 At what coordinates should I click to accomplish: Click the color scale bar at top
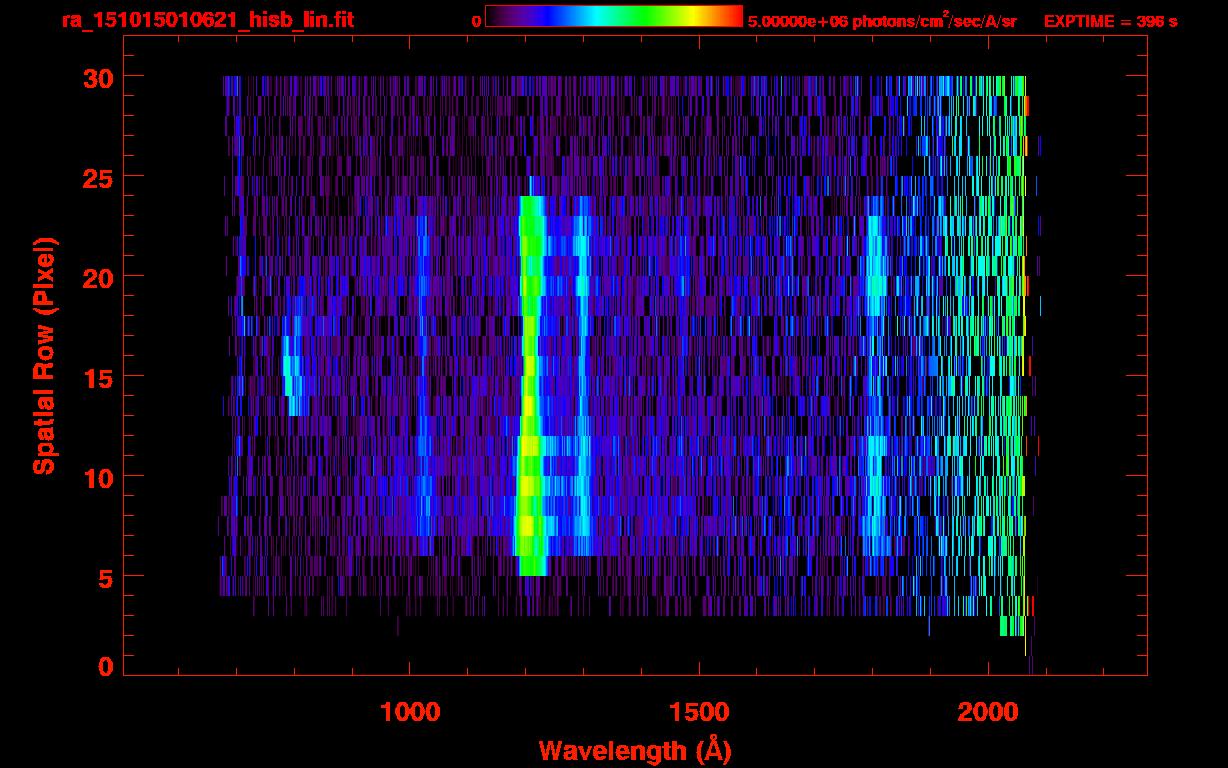[x=613, y=16]
